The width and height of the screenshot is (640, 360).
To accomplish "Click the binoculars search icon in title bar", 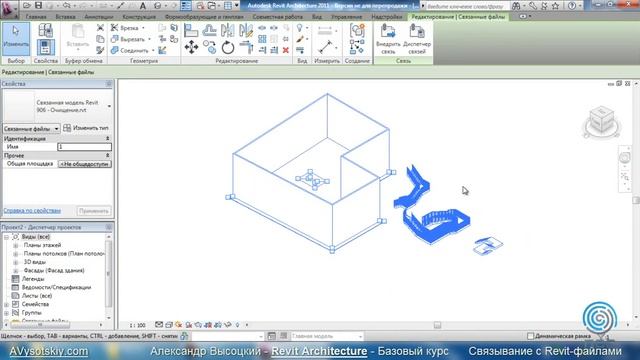I will [516, 6].
